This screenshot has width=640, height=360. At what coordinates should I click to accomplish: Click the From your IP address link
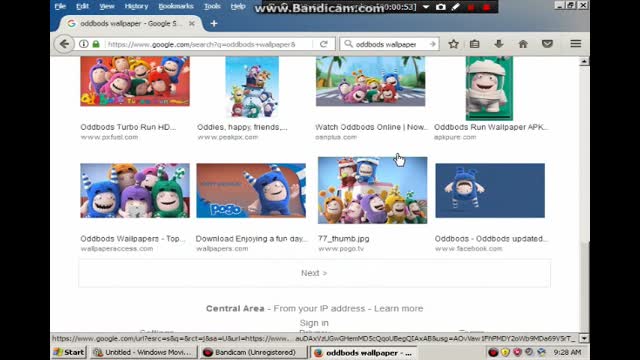coord(319,309)
